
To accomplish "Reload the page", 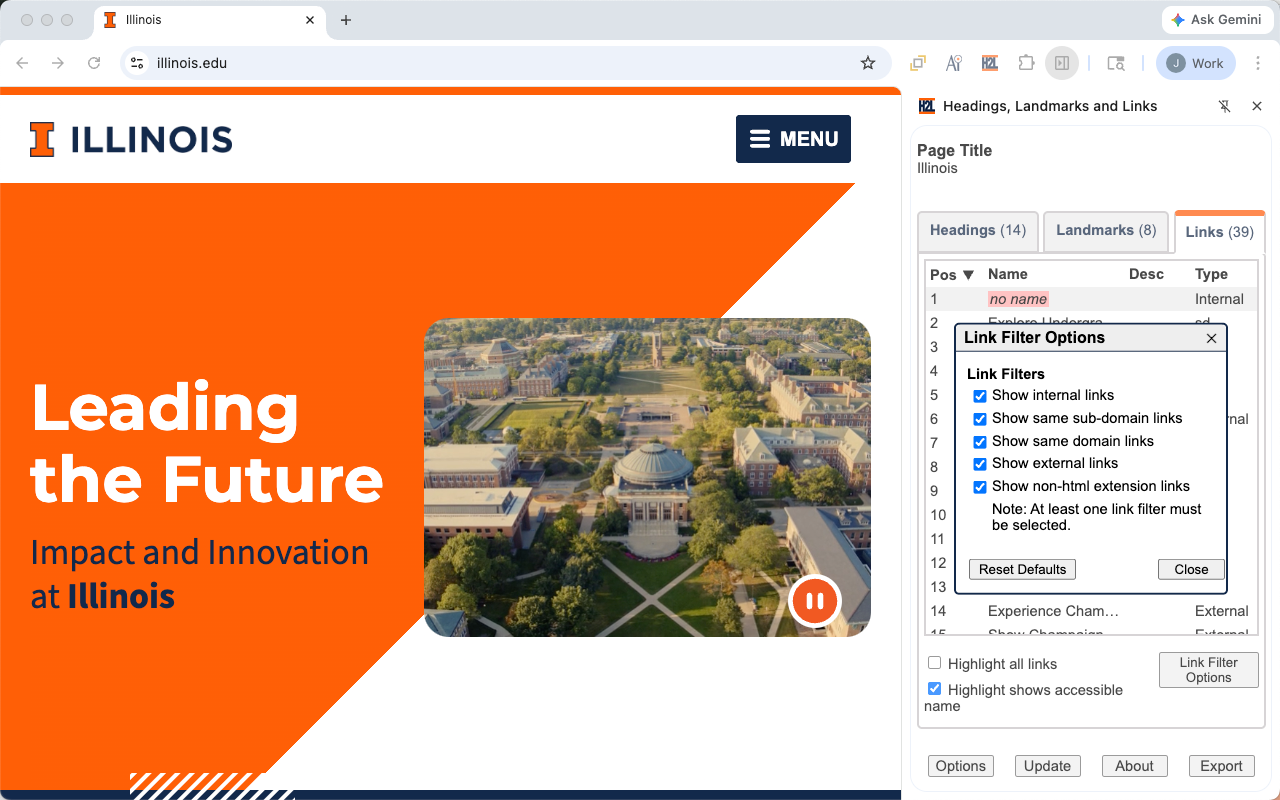I will [x=94, y=63].
